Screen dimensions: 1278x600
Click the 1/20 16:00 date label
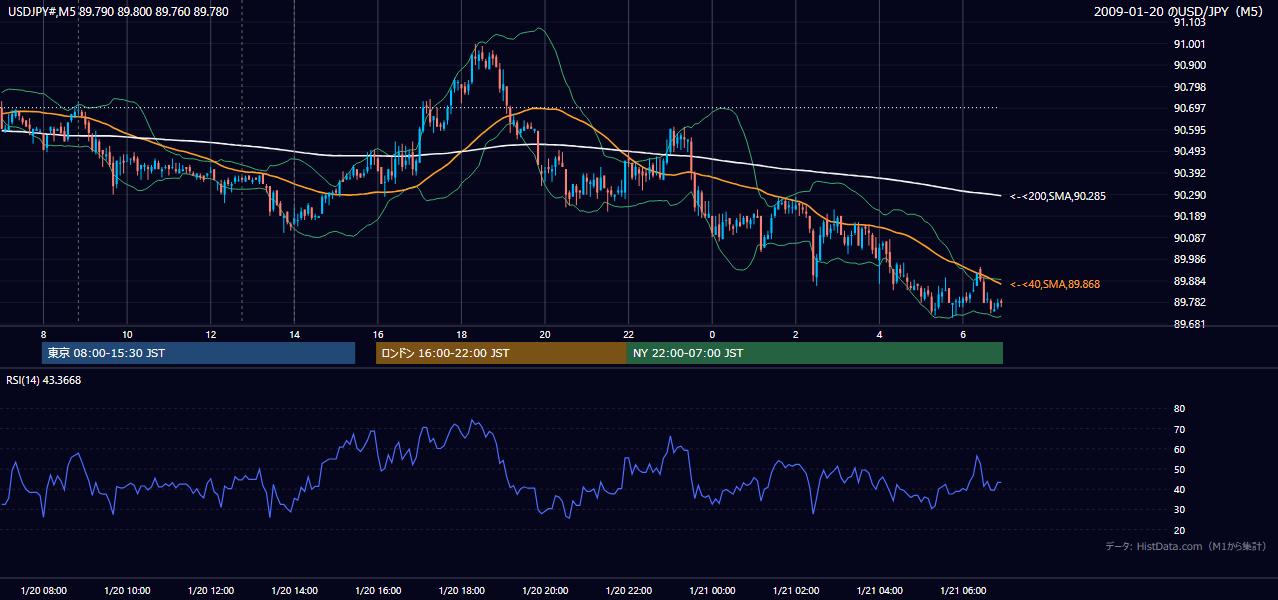click(377, 590)
